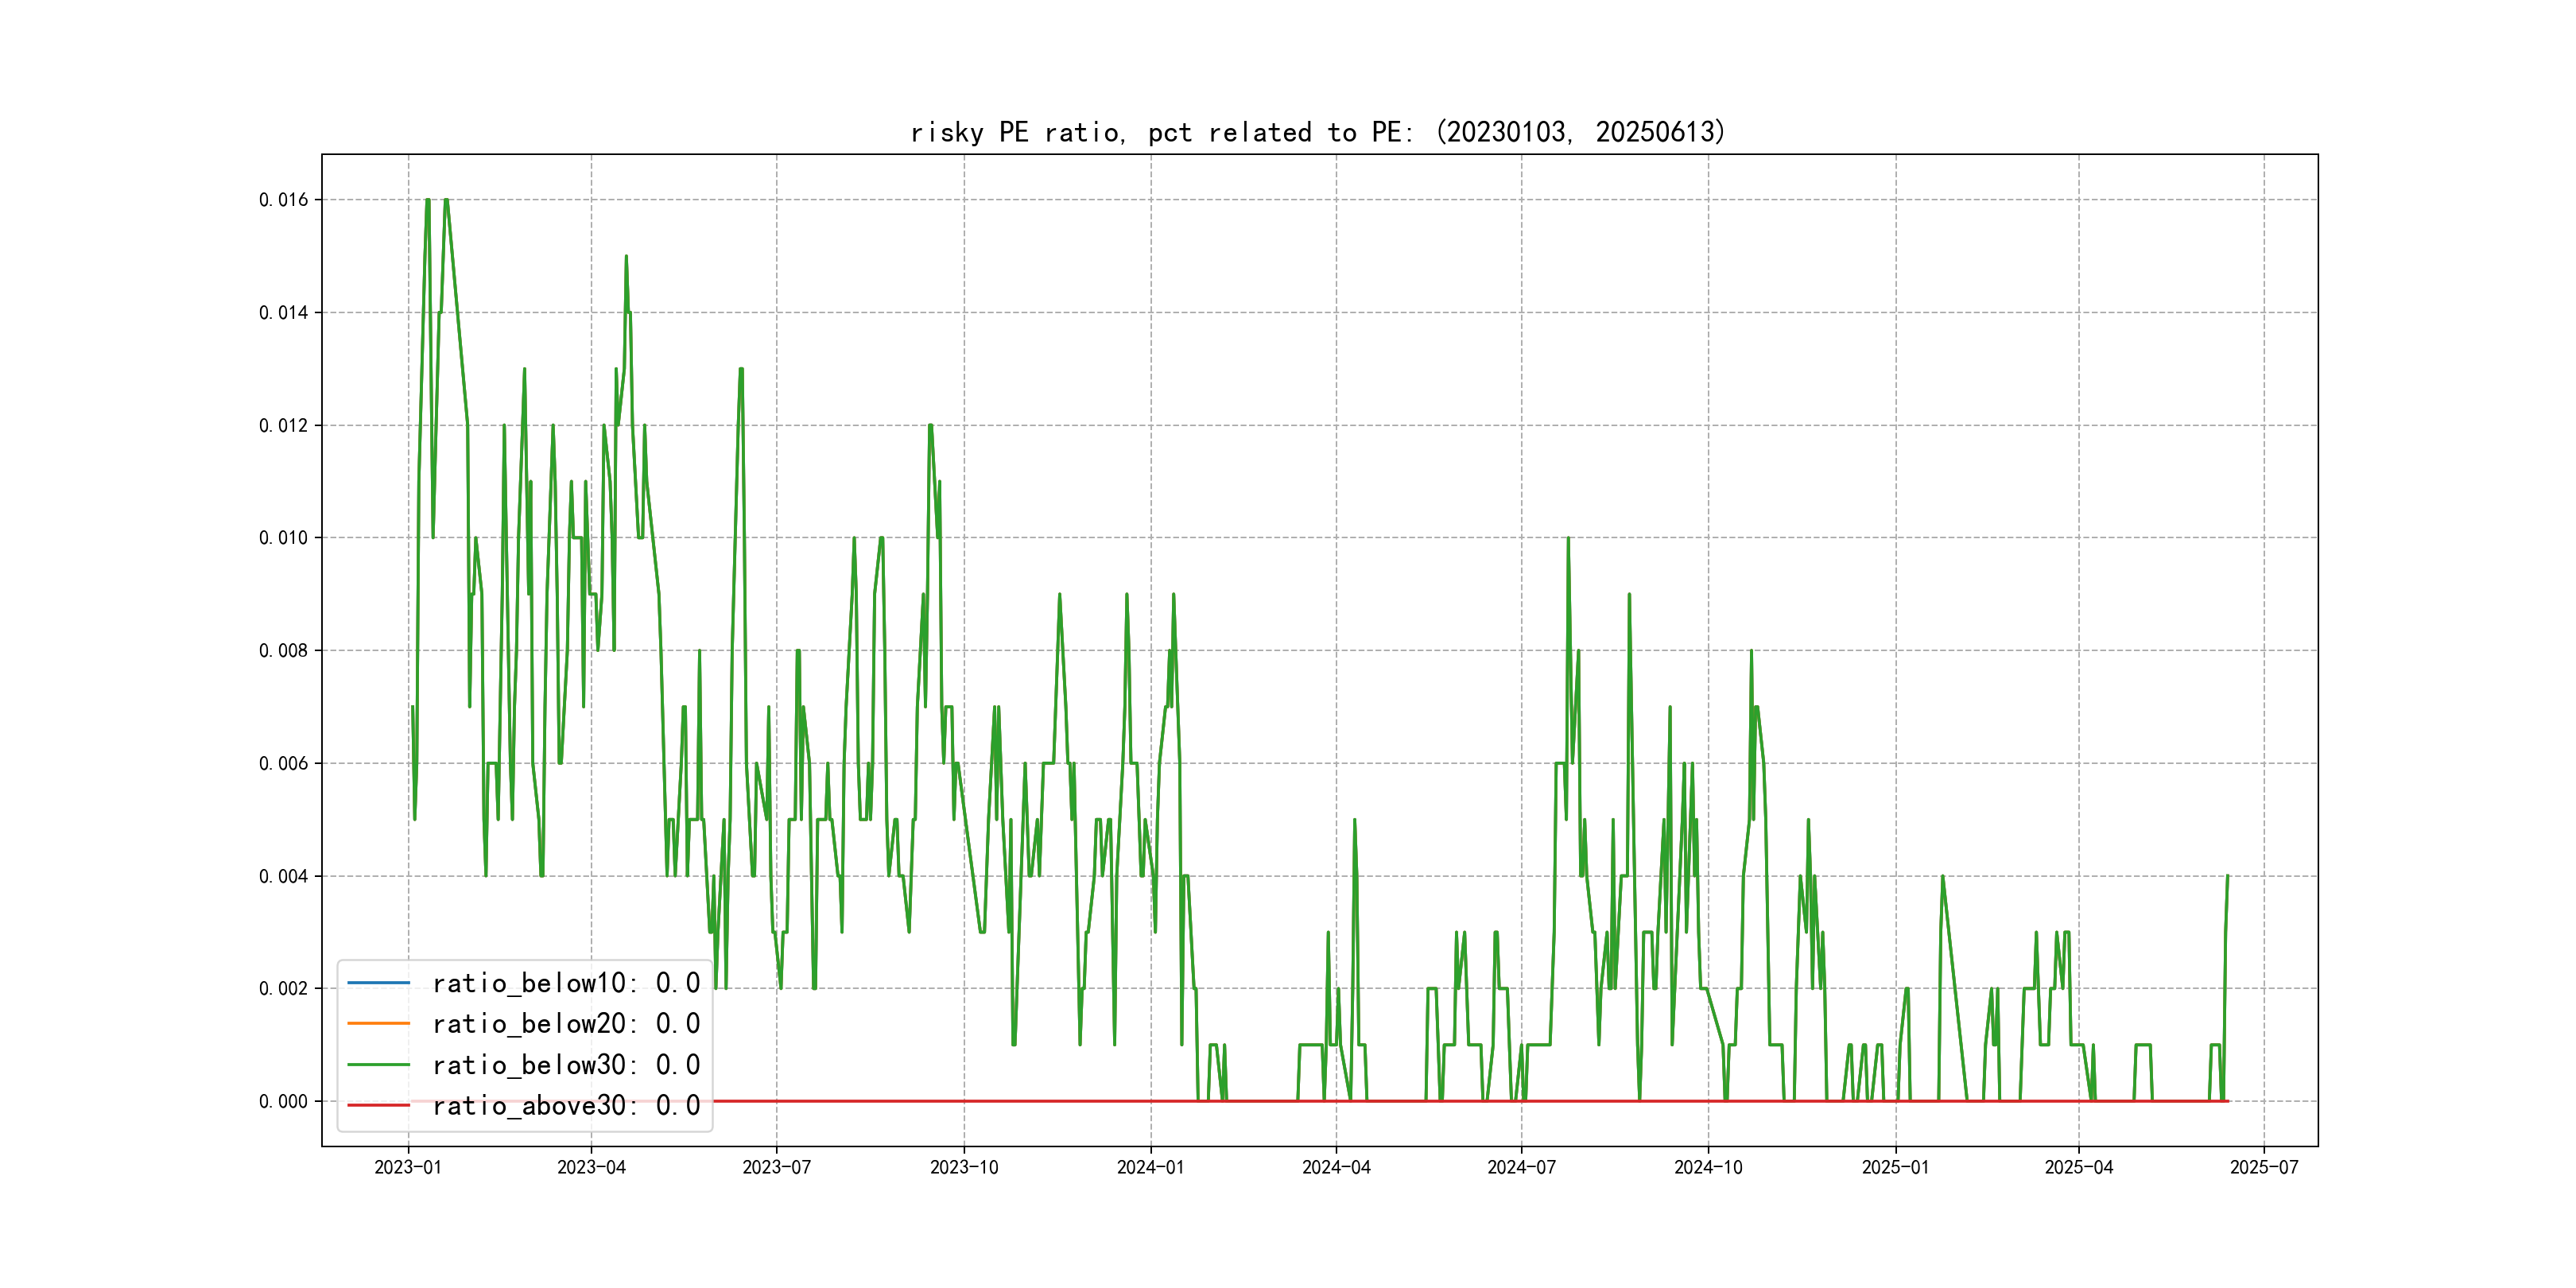Select the ratio_below10: 0.0 legend label
Viewport: 2576px width, 1288px height.
coord(565,983)
